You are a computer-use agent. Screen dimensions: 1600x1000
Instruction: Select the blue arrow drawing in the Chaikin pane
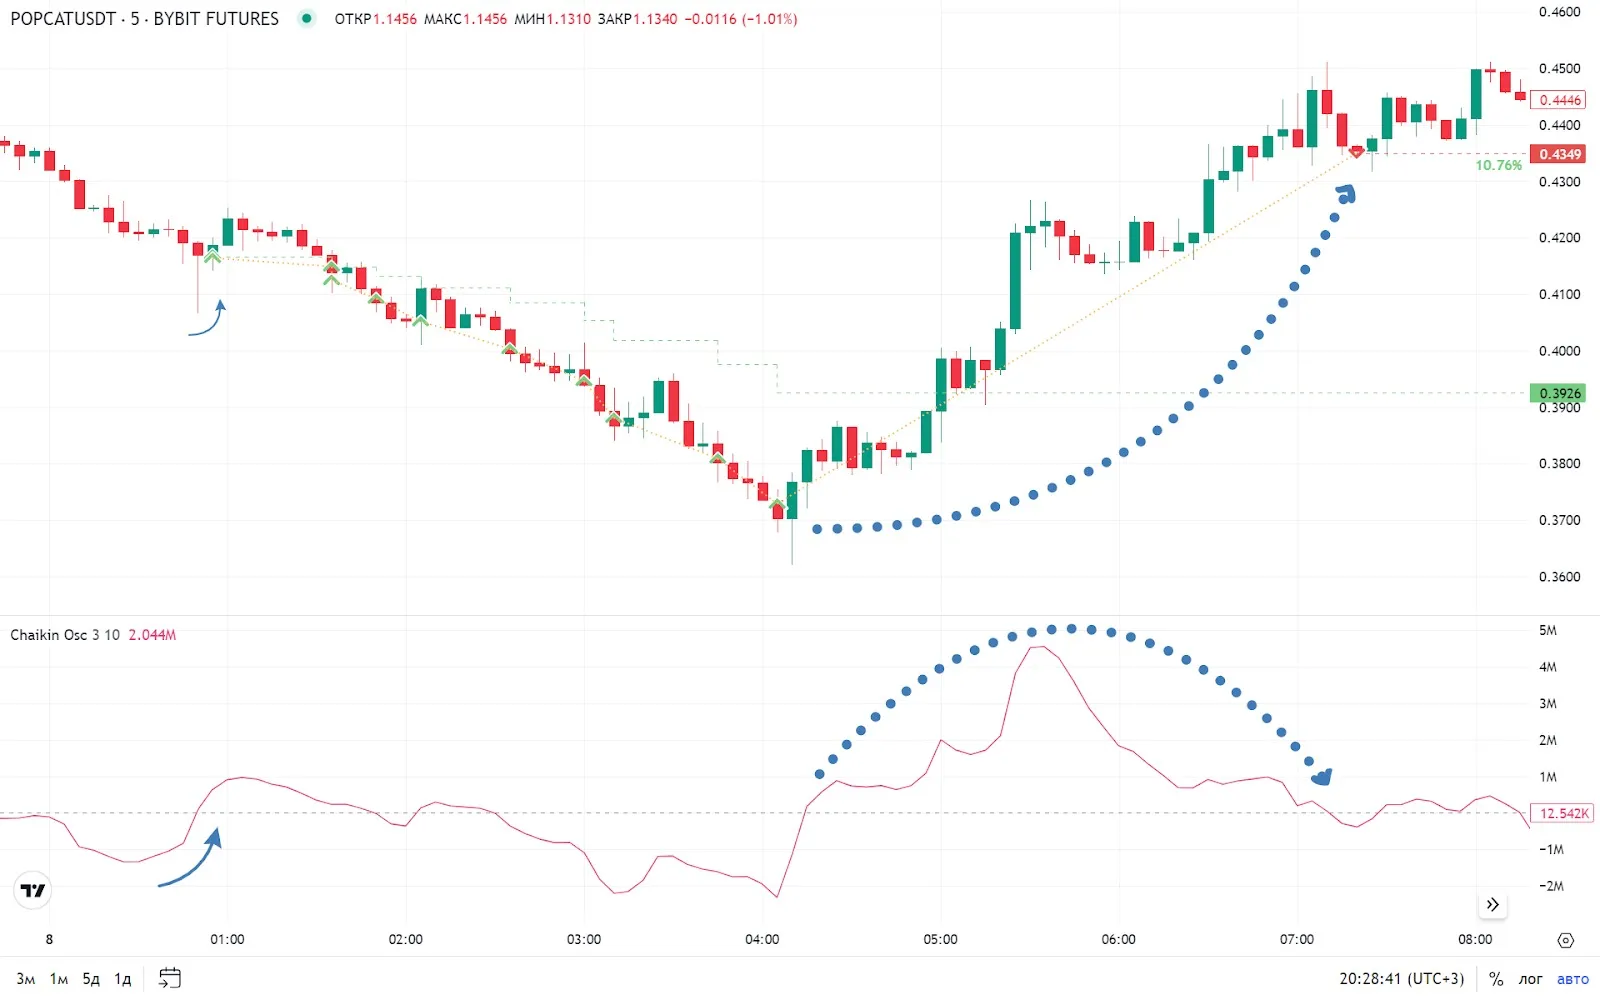tap(192, 860)
